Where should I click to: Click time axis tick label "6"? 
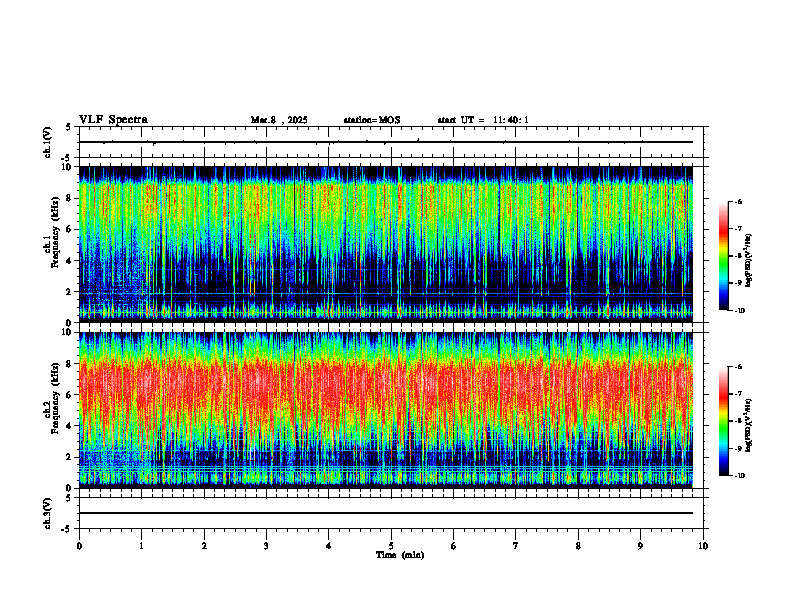[x=454, y=546]
